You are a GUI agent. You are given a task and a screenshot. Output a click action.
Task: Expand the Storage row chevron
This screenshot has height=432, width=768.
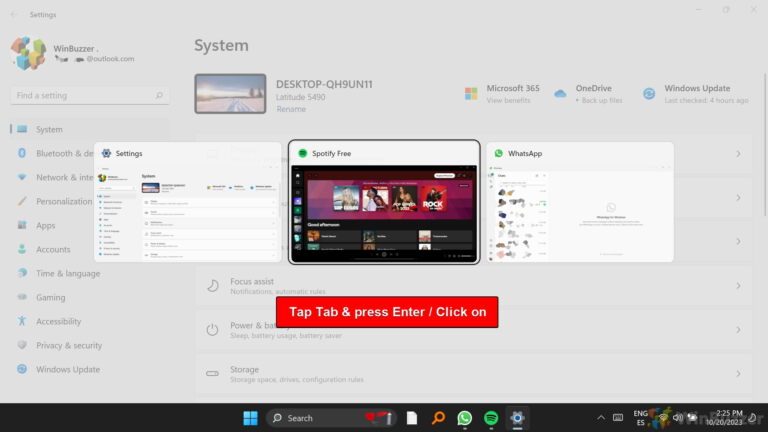pyautogui.click(x=738, y=374)
